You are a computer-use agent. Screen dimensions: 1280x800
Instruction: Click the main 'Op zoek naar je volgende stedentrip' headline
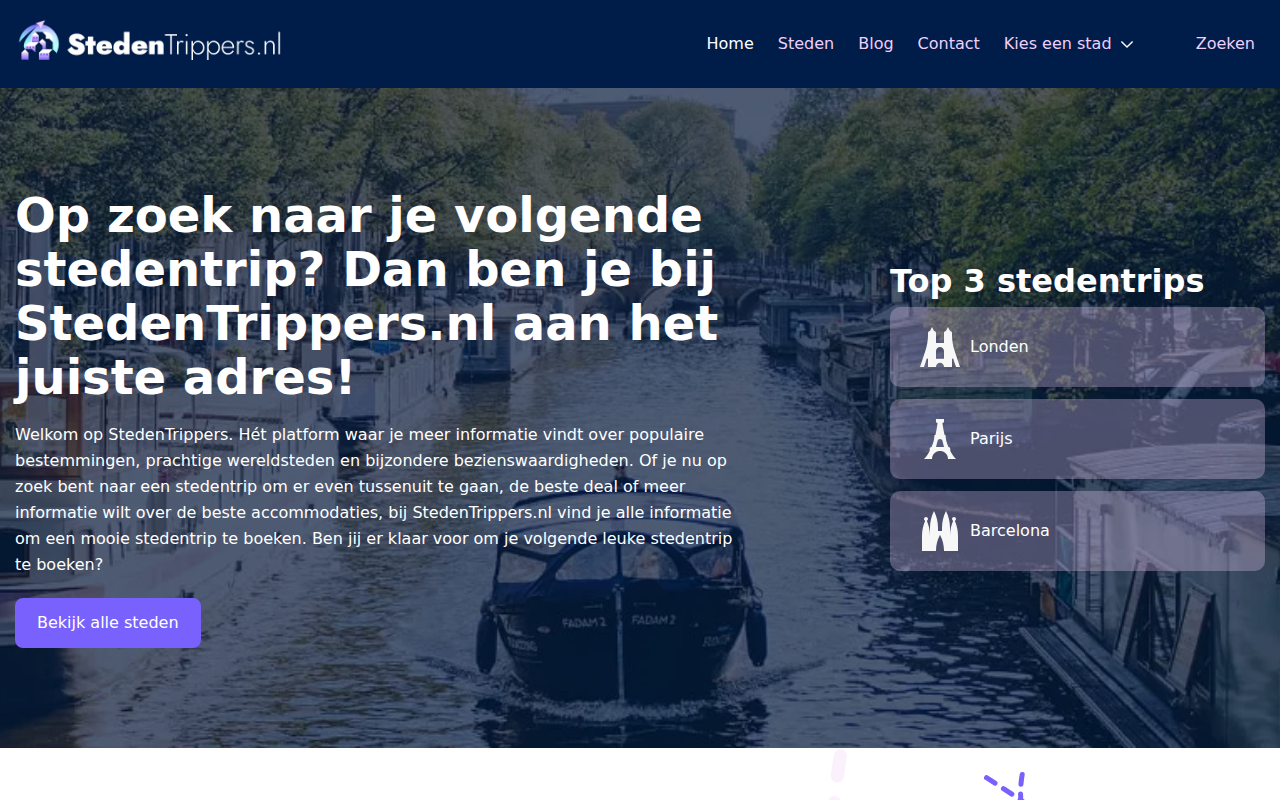367,297
